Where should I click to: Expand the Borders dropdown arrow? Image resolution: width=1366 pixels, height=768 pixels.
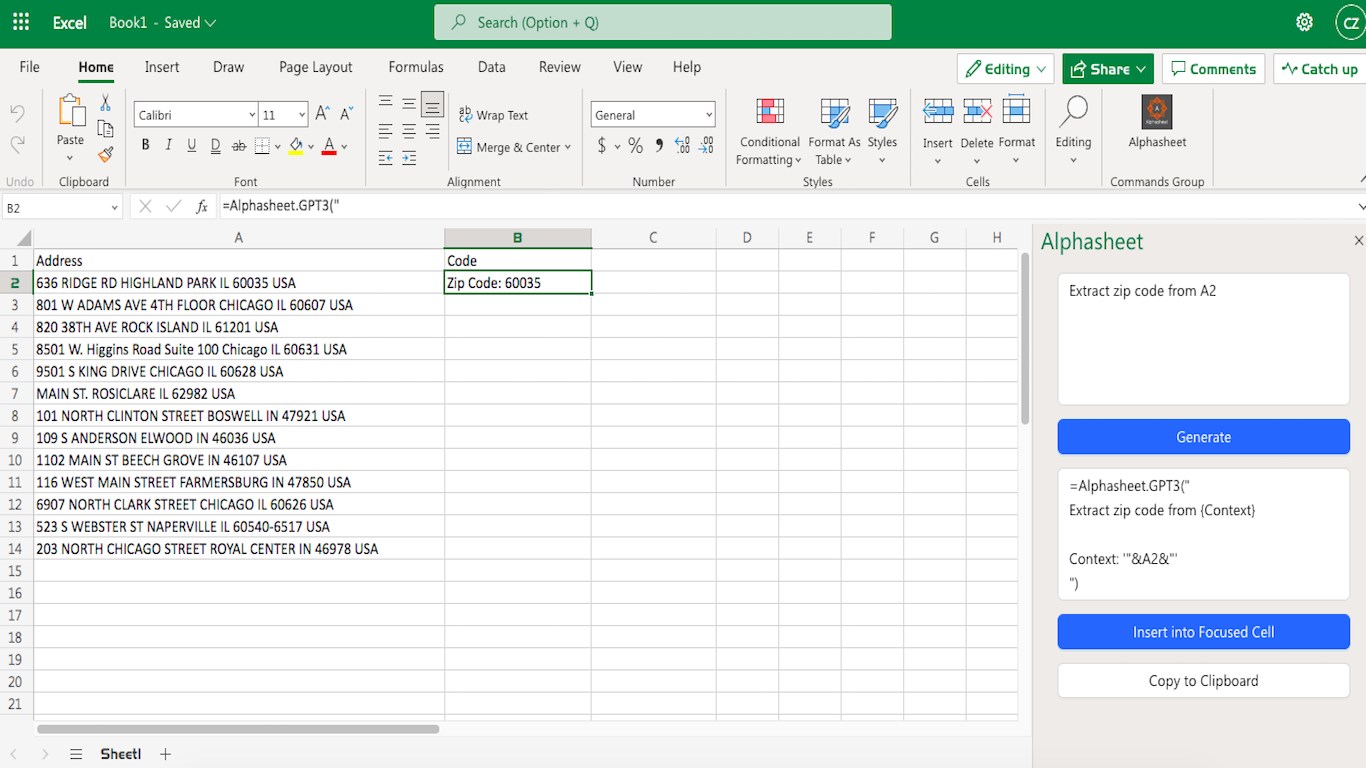click(x=277, y=146)
